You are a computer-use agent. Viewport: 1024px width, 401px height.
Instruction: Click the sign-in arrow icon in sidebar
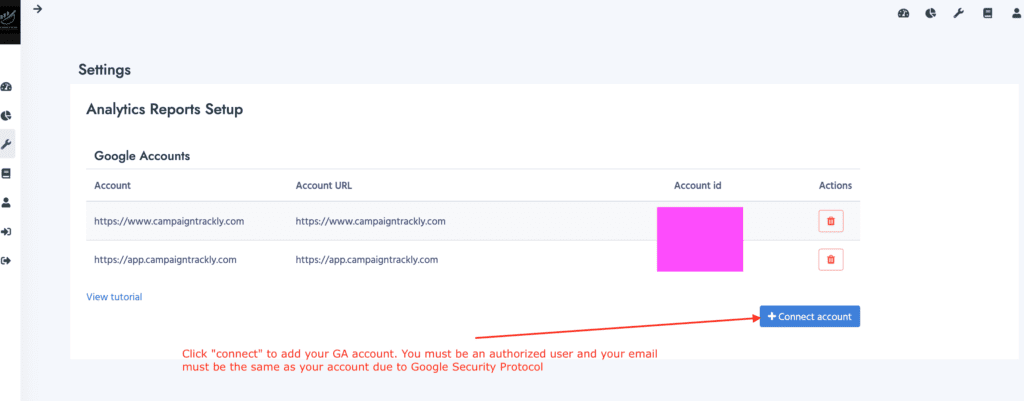[x=7, y=232]
